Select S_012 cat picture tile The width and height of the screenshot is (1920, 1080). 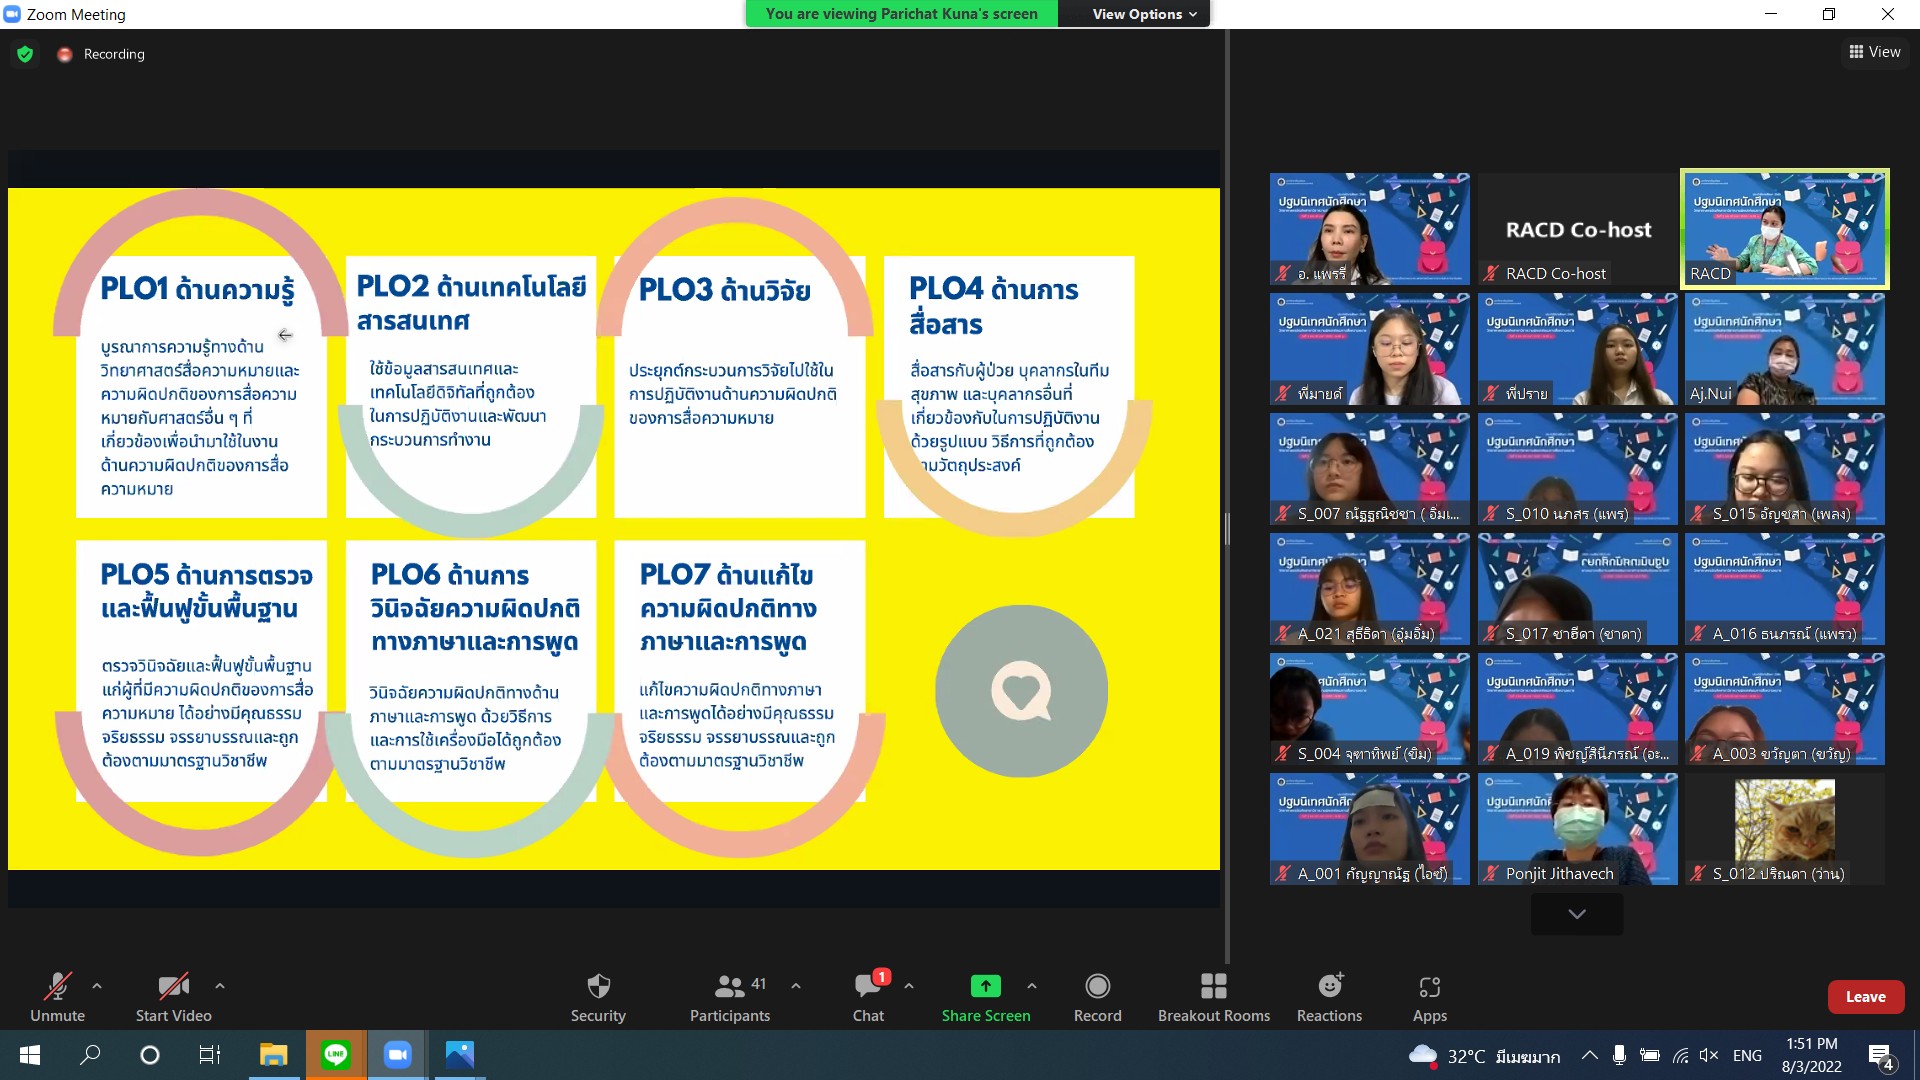(x=1785, y=829)
